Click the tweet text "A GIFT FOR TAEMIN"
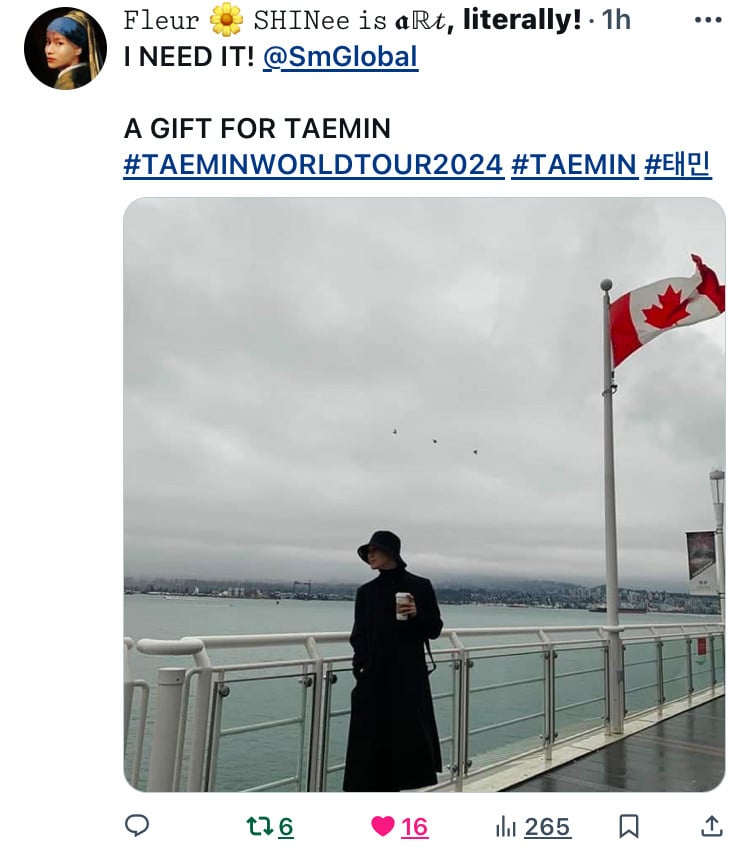Screen dimensions: 750x851 pos(257,129)
